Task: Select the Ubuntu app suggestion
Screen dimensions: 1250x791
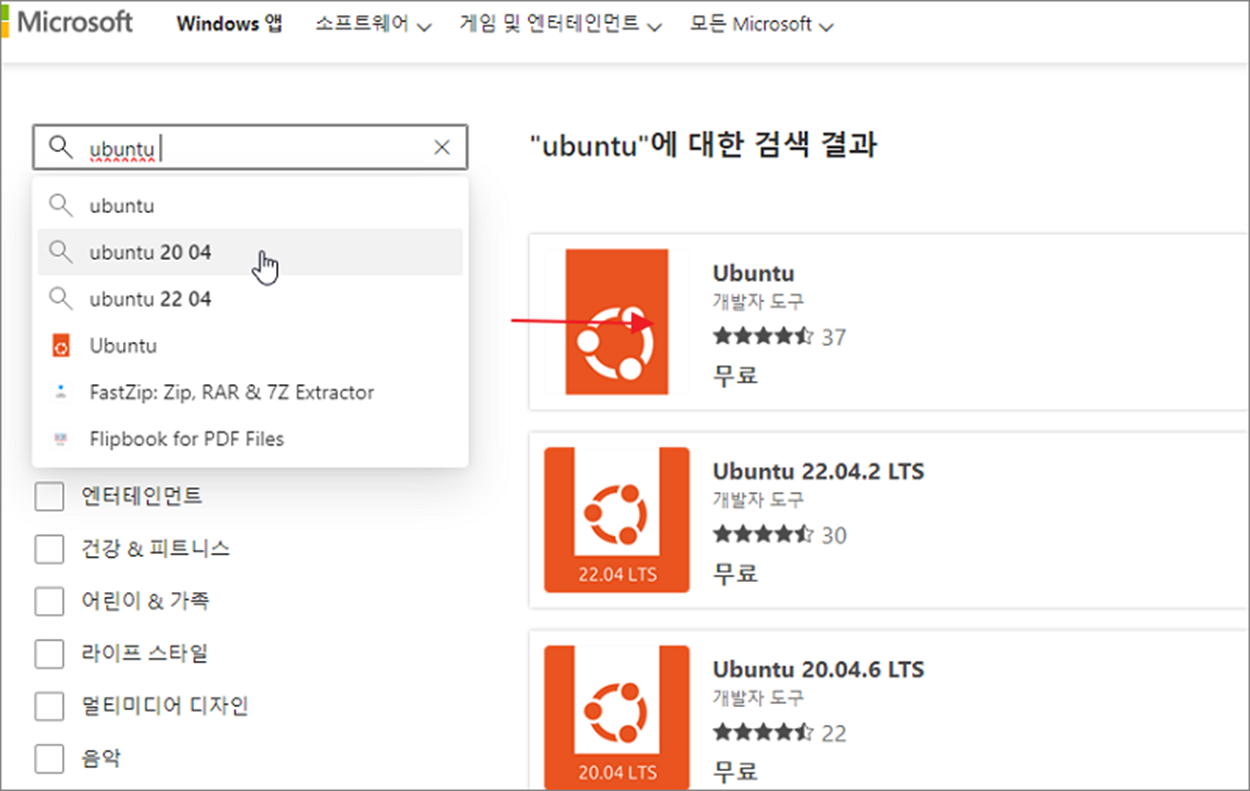Action: point(250,346)
